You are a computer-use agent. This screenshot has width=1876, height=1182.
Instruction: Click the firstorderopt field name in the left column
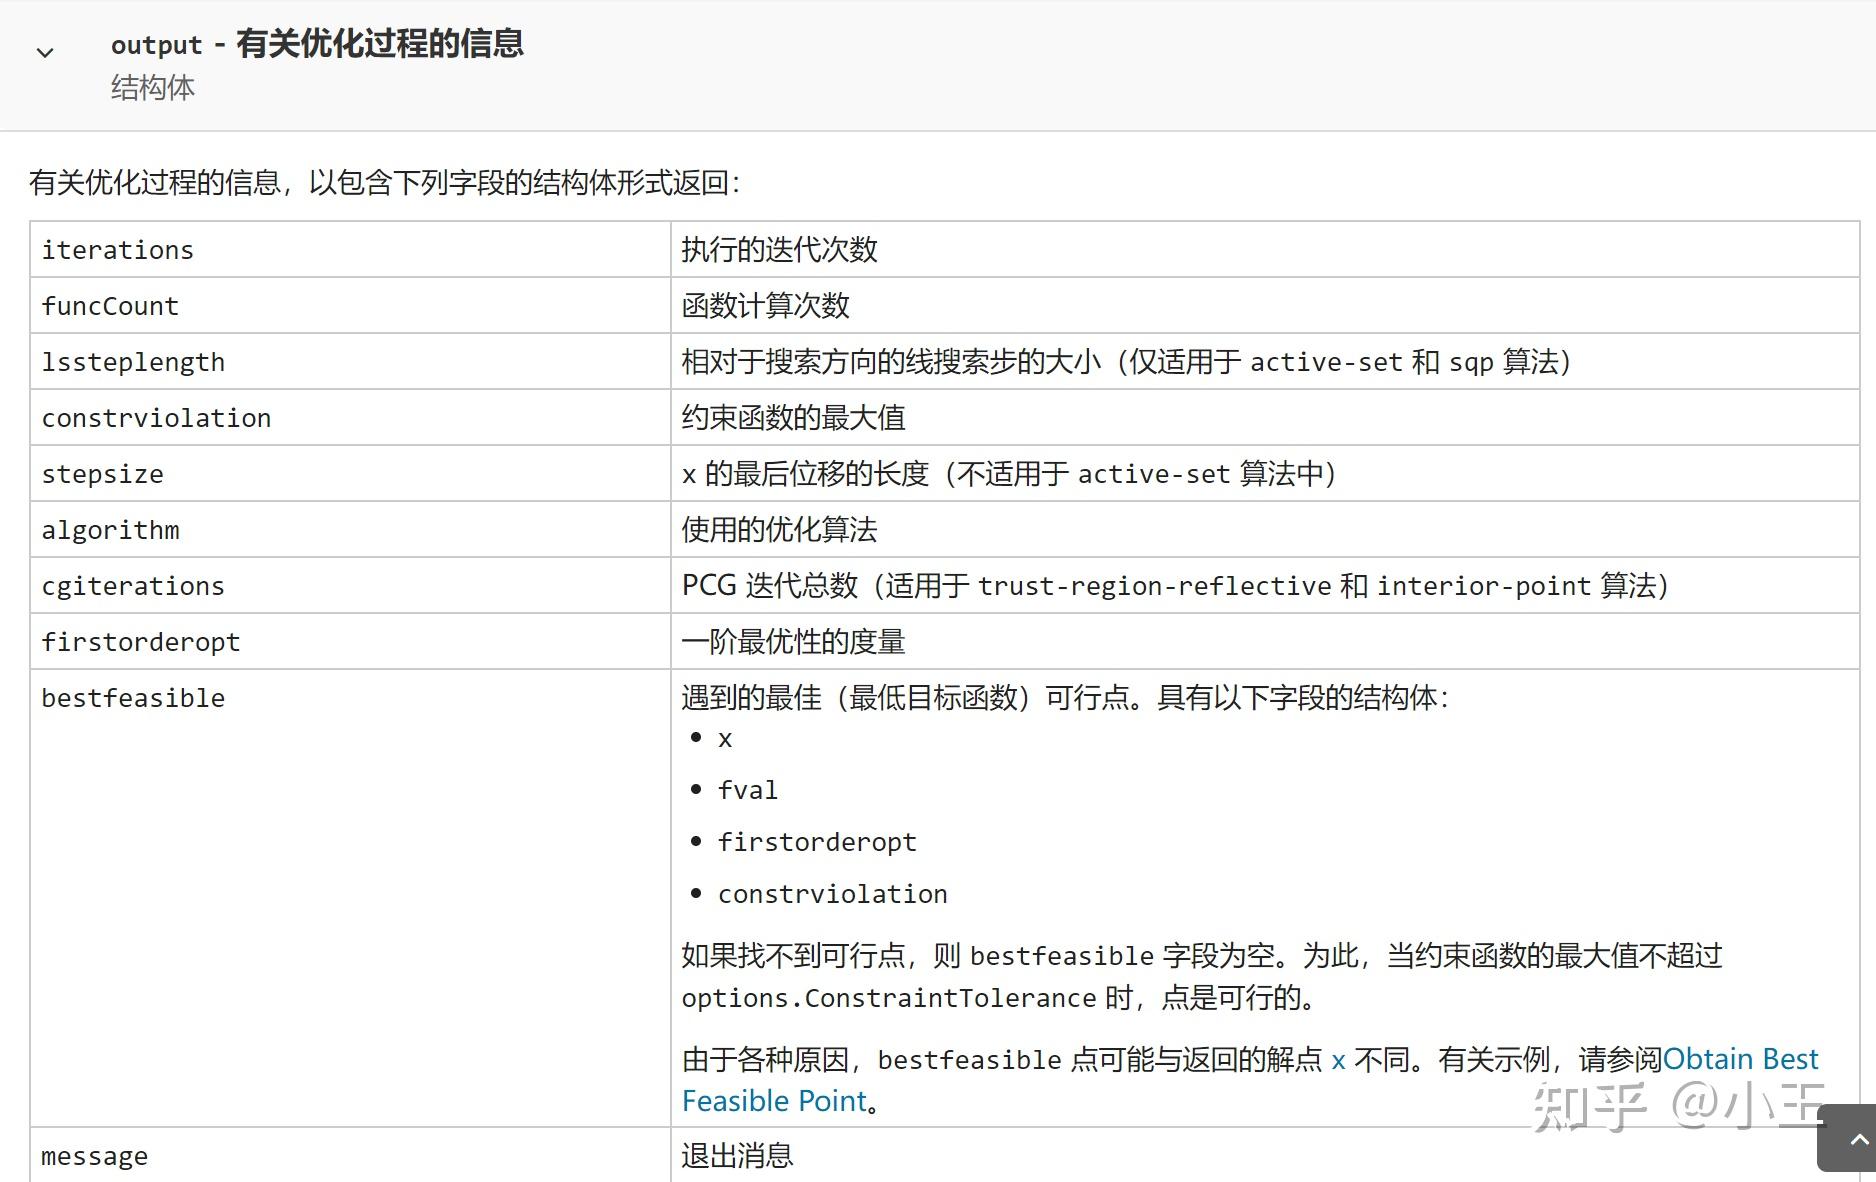click(141, 642)
